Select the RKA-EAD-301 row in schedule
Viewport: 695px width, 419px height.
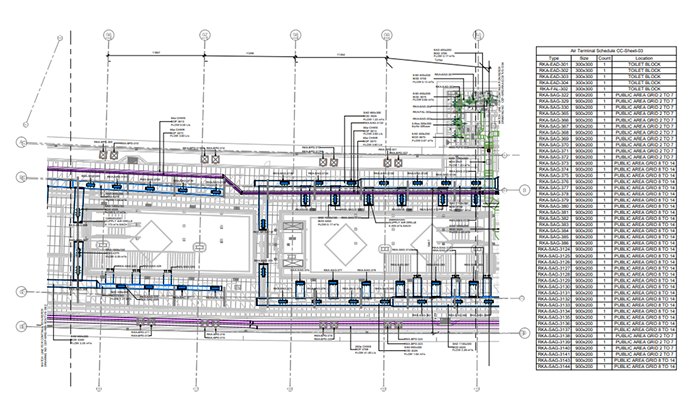pos(552,65)
